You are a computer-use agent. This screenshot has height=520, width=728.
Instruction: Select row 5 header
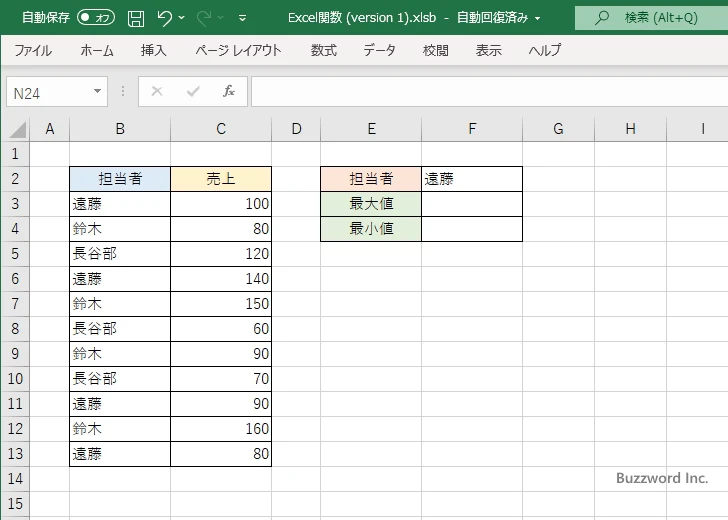click(x=15, y=254)
